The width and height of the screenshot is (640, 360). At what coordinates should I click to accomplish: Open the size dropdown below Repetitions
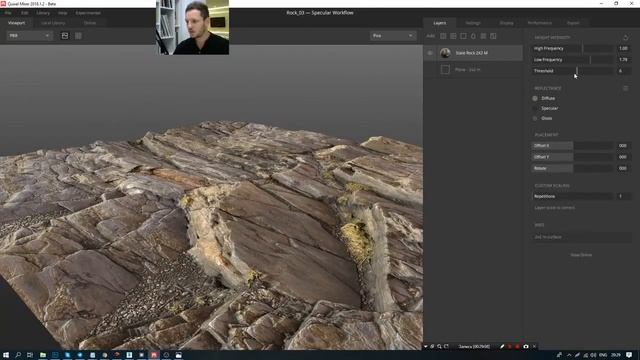[x=581, y=237]
